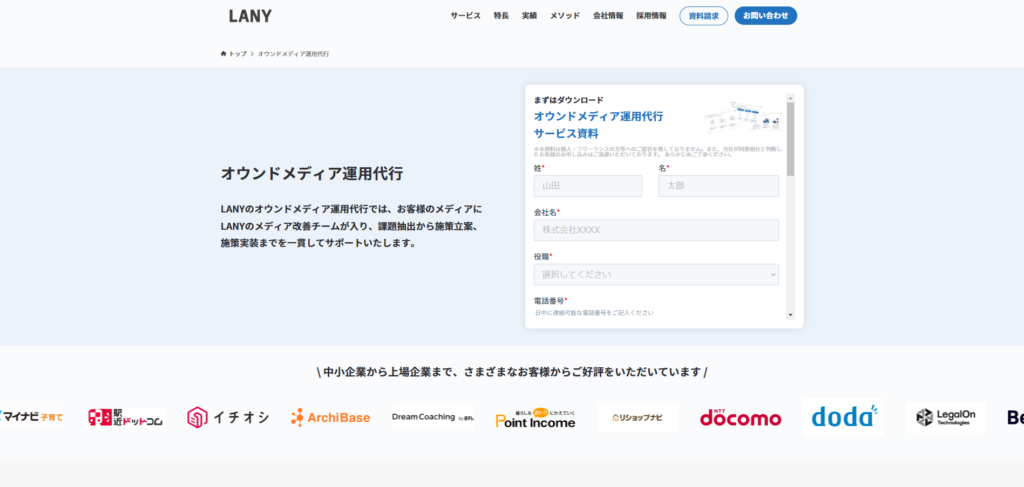Click the まずはダウンロード text
Screen dimensions: 1024x487
click(568, 100)
